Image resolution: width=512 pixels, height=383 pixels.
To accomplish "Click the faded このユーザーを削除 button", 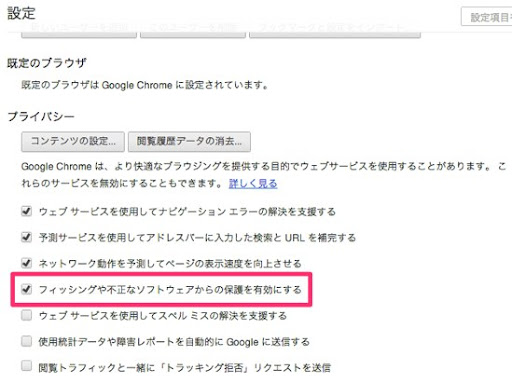I will point(193,31).
